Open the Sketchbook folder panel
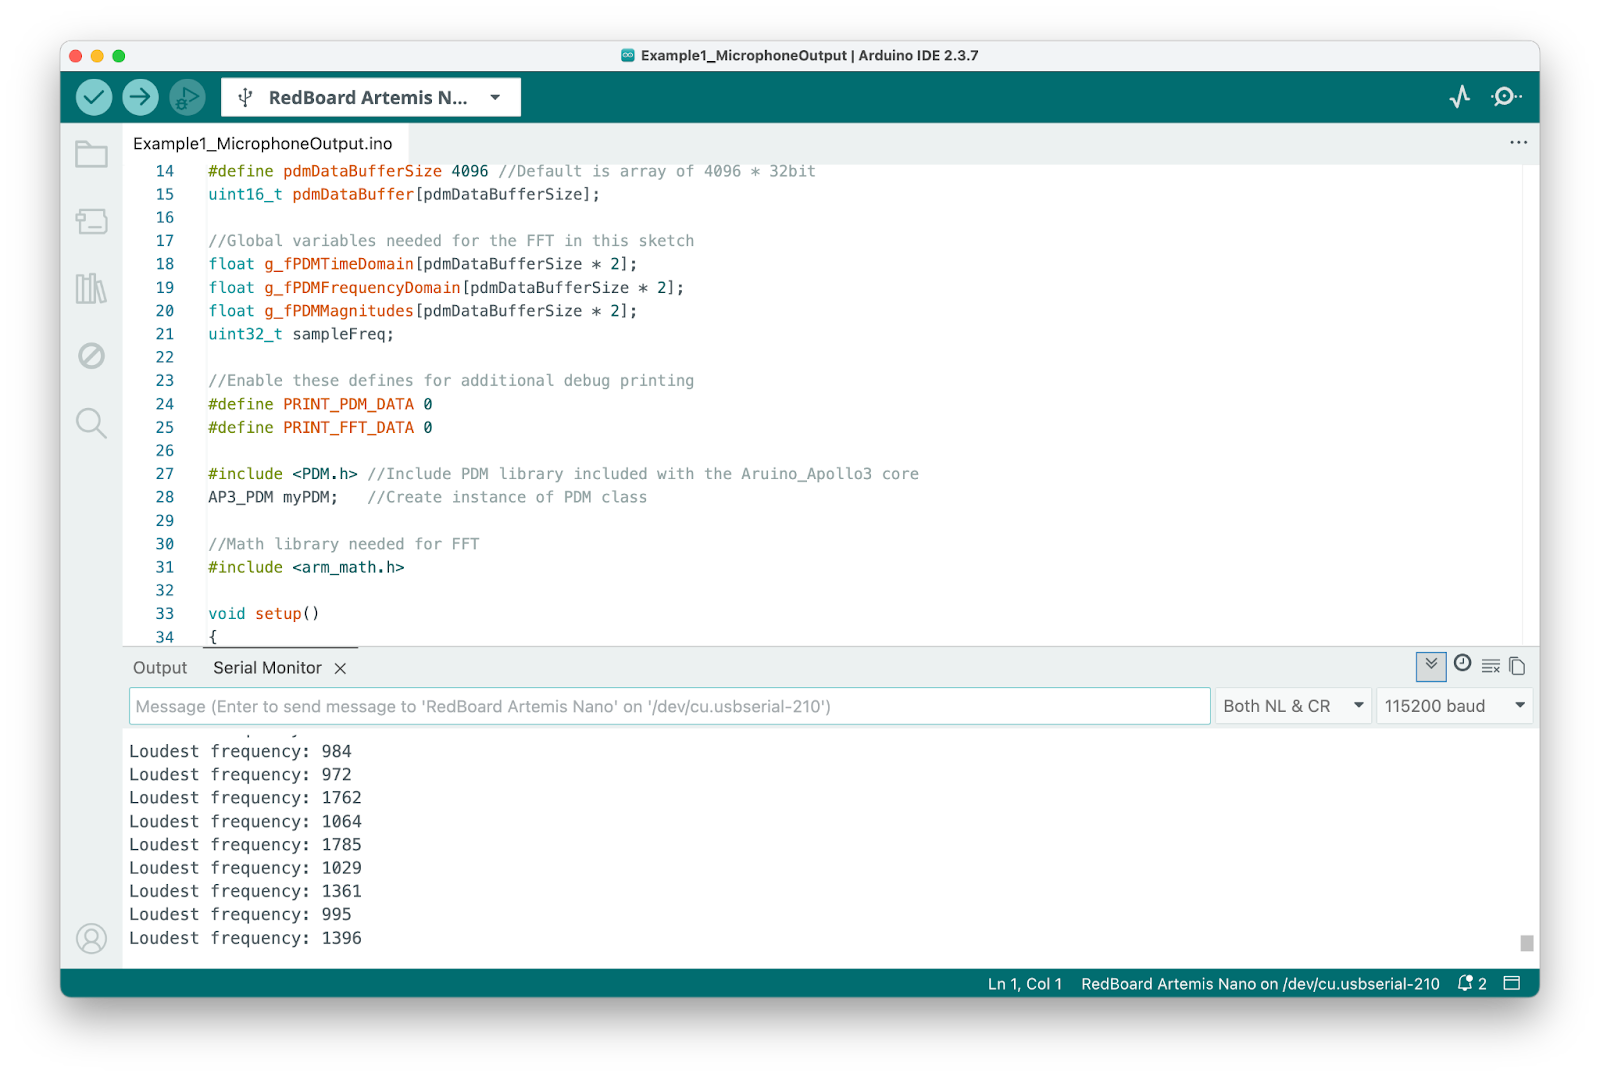1600x1077 pixels. point(91,154)
